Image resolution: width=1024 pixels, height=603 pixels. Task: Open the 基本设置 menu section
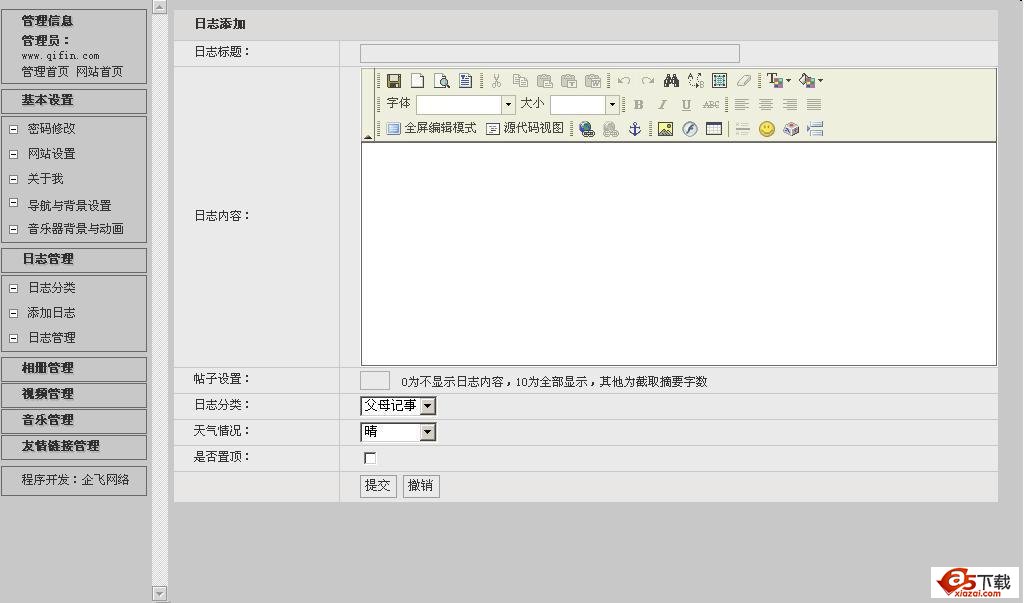74,101
